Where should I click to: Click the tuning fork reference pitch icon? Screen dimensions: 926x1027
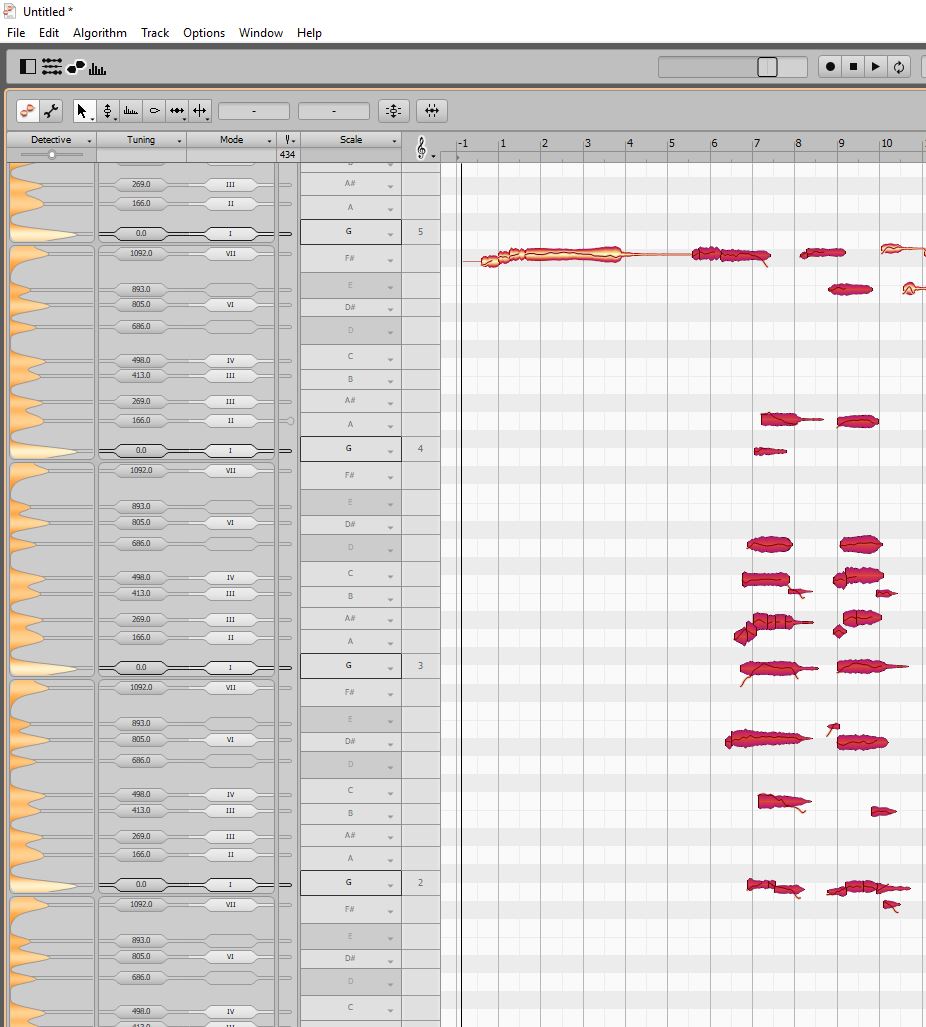coord(286,140)
